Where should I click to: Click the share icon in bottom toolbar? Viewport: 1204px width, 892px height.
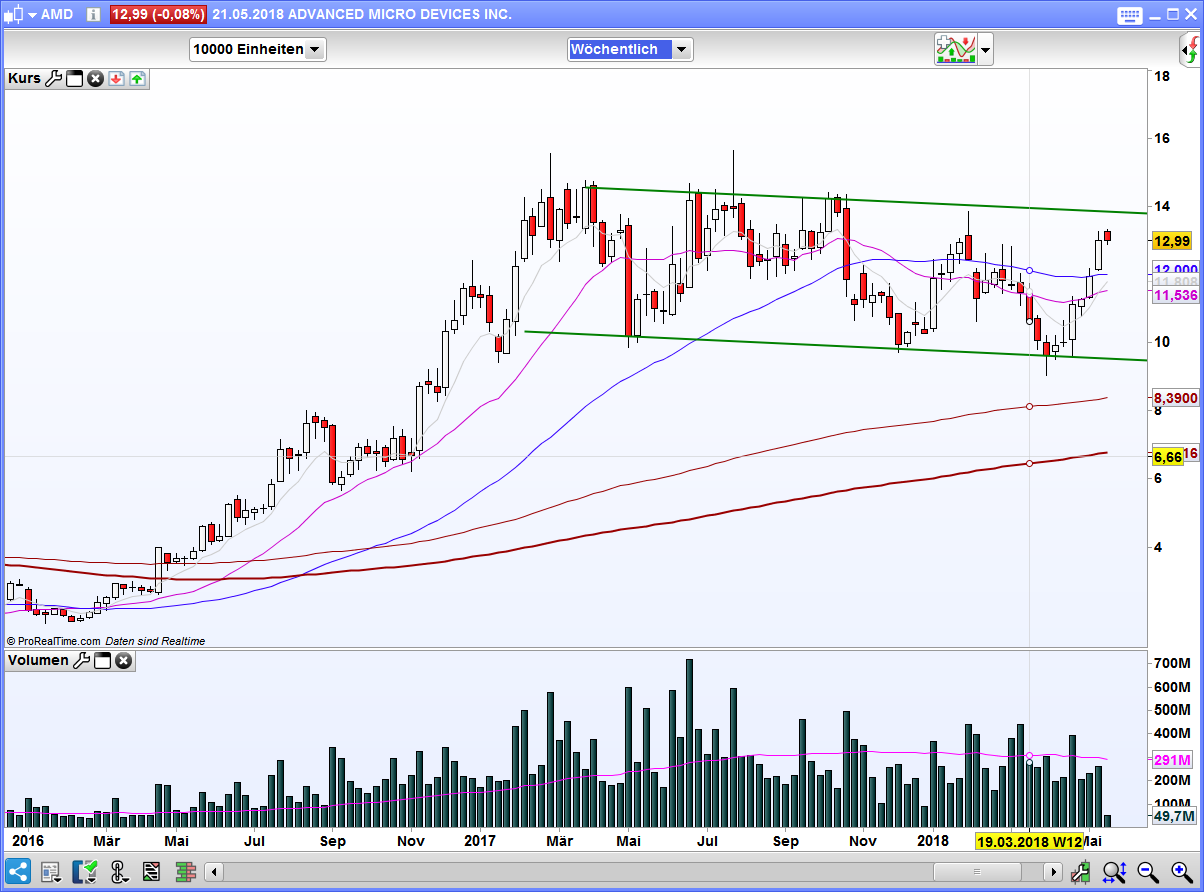point(18,871)
